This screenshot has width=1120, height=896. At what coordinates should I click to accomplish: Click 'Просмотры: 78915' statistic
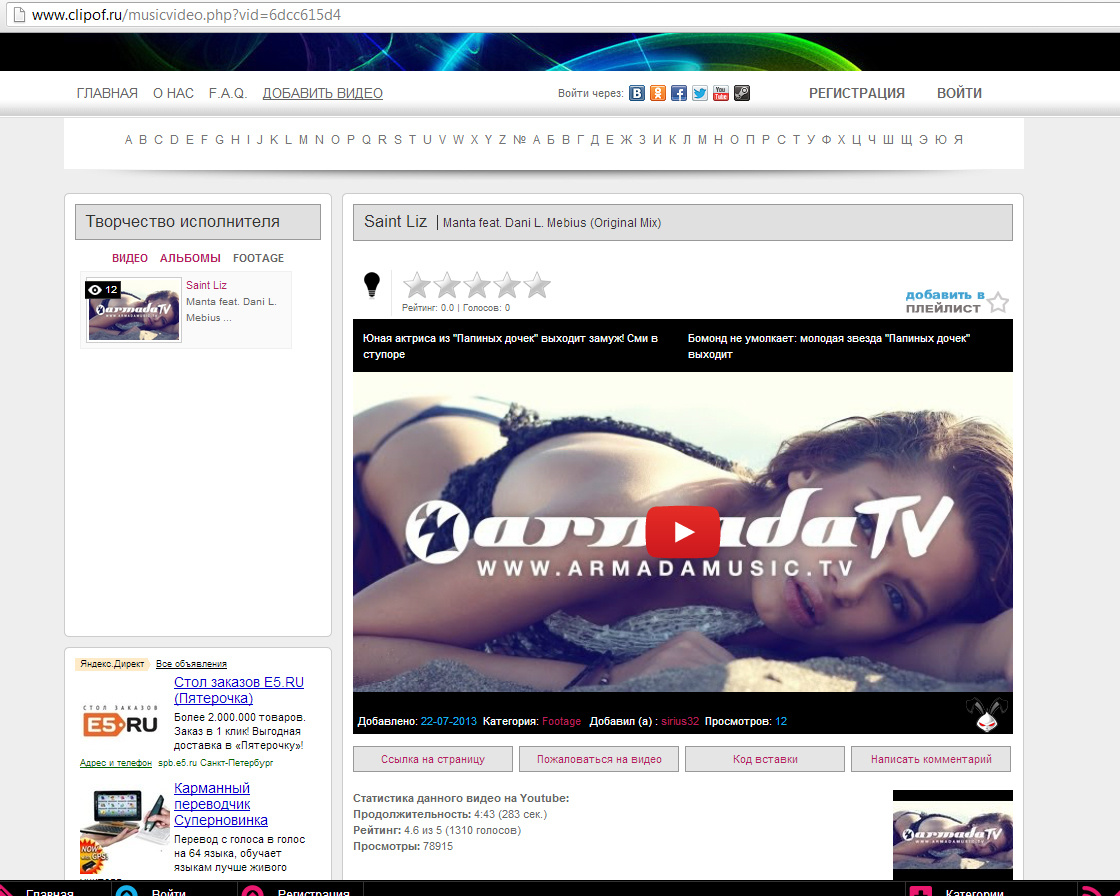(403, 847)
